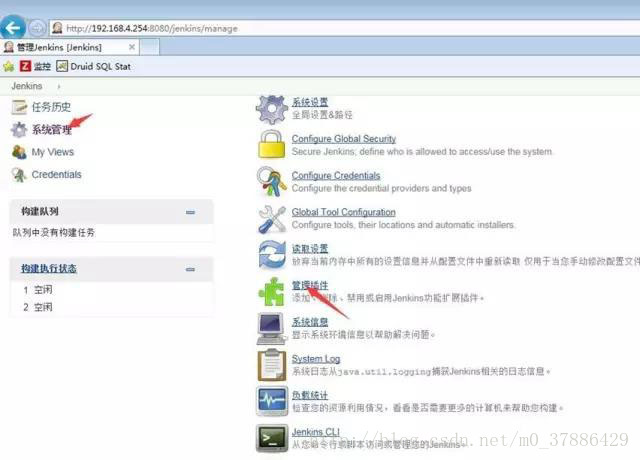This screenshot has height=460, width=640.
Task: Open the 系统信息 link
Action: point(310,322)
